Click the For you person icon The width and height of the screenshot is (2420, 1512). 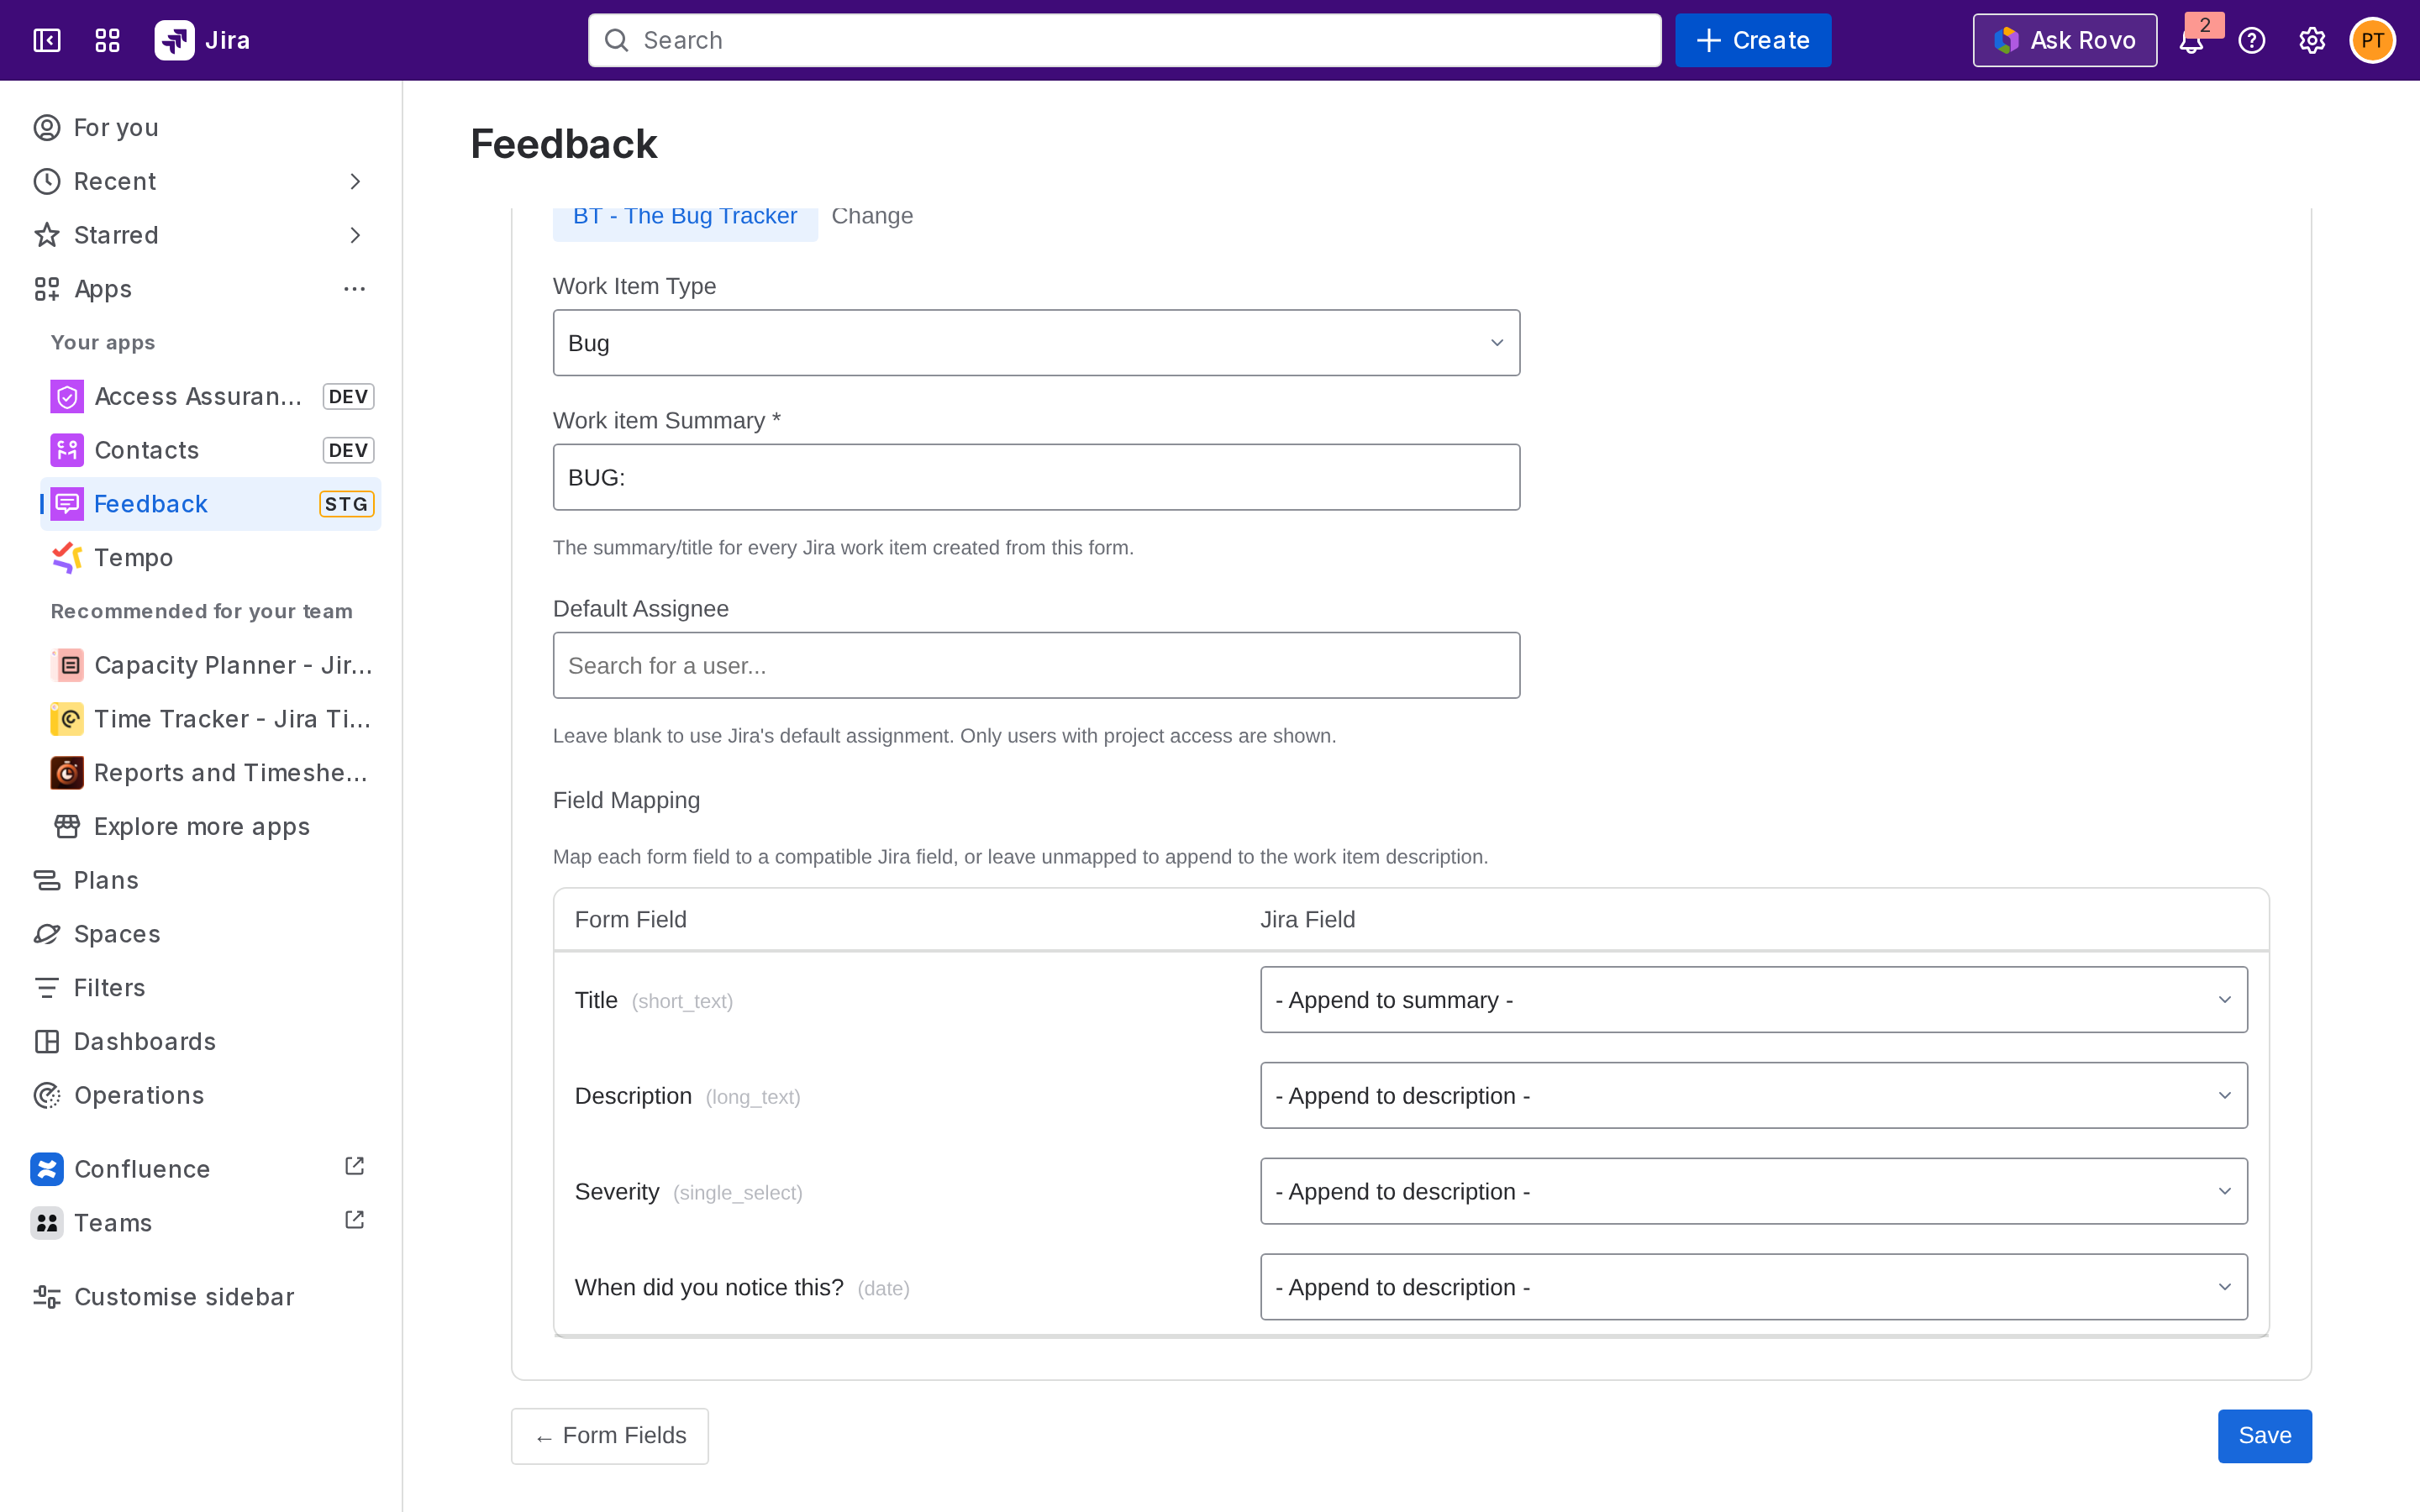(47, 128)
